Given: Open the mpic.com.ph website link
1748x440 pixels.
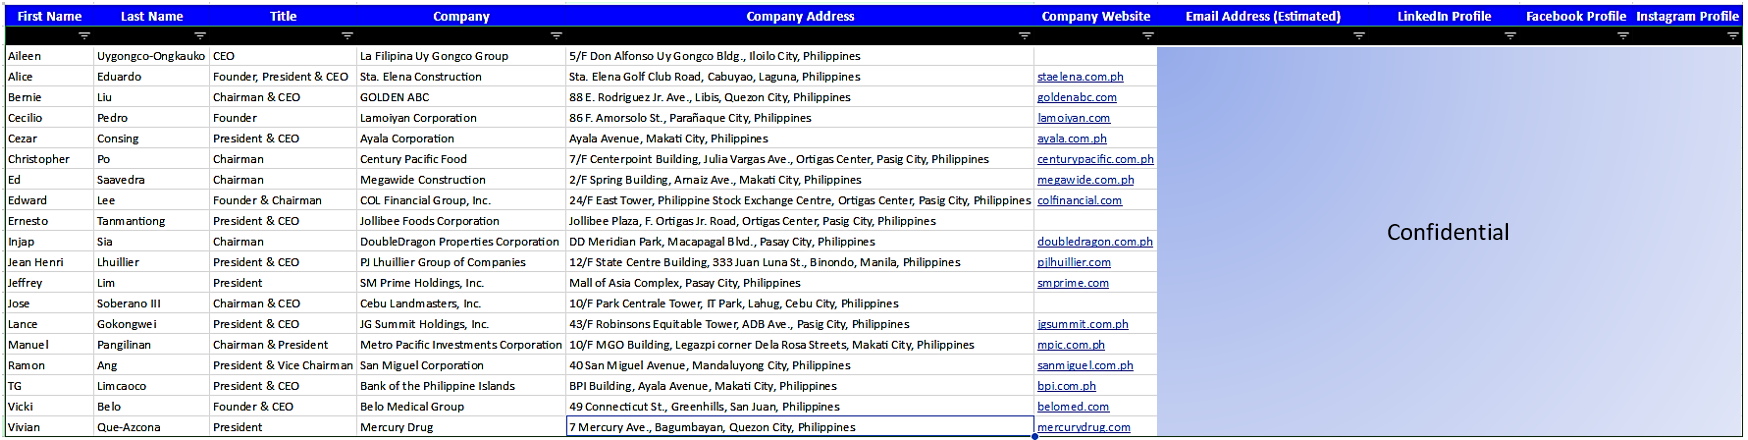Looking at the screenshot, I should 1071,345.
